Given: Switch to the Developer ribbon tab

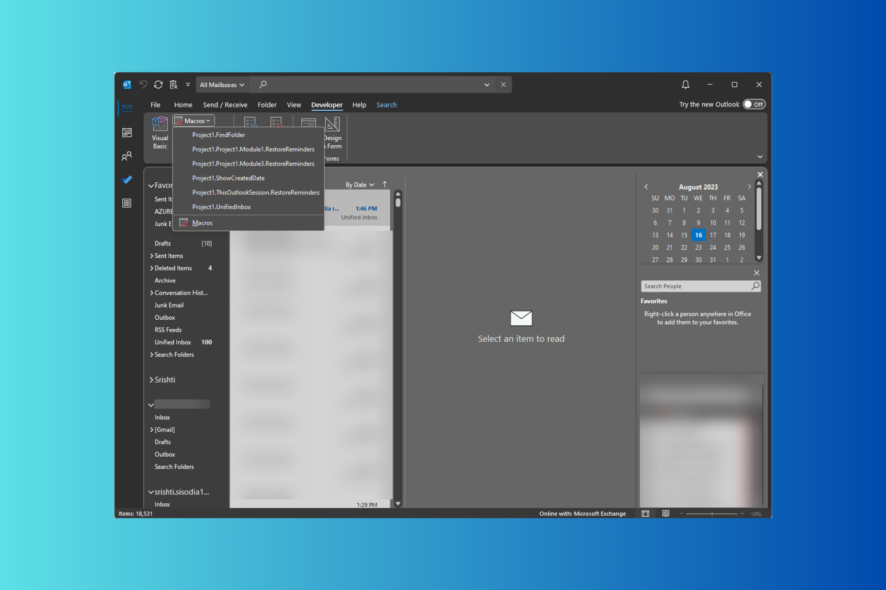Looking at the screenshot, I should tap(326, 104).
